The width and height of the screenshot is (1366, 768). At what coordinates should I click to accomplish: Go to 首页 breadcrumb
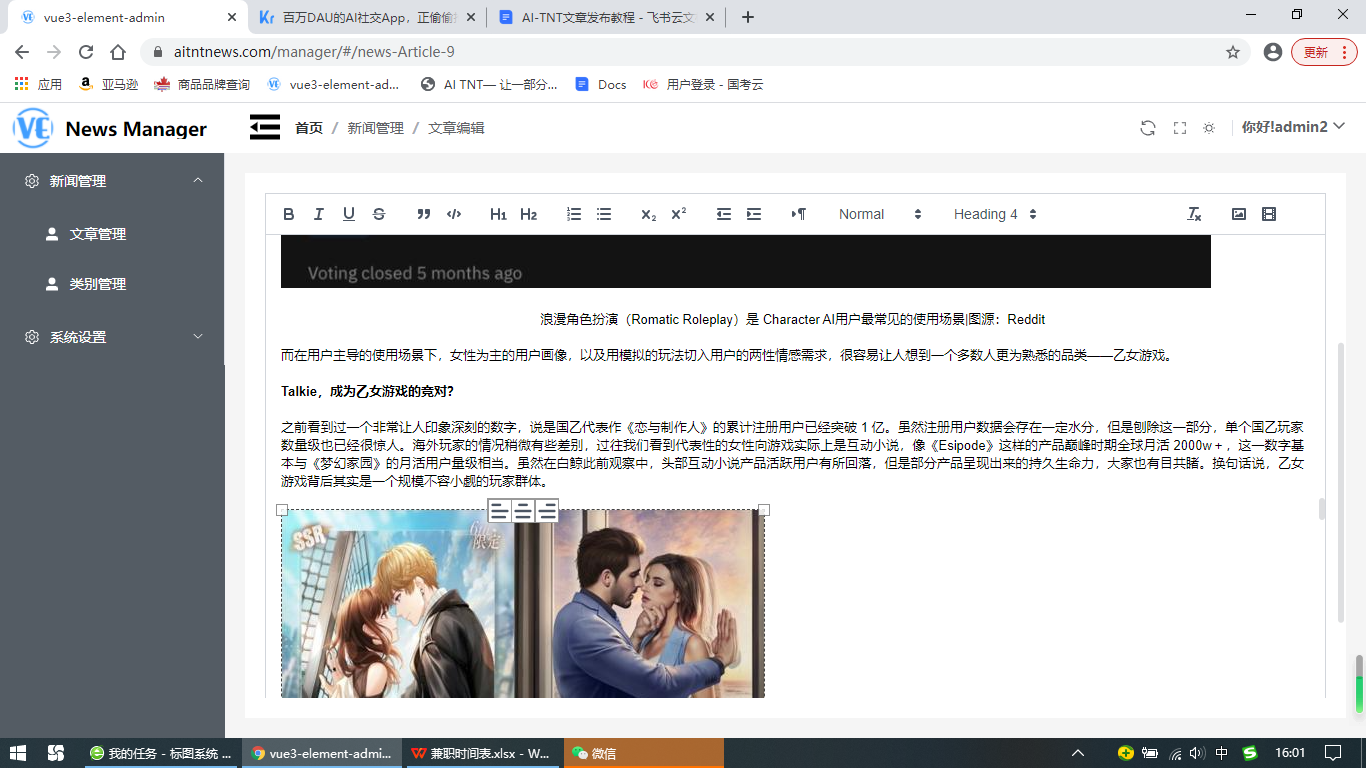[x=309, y=128]
